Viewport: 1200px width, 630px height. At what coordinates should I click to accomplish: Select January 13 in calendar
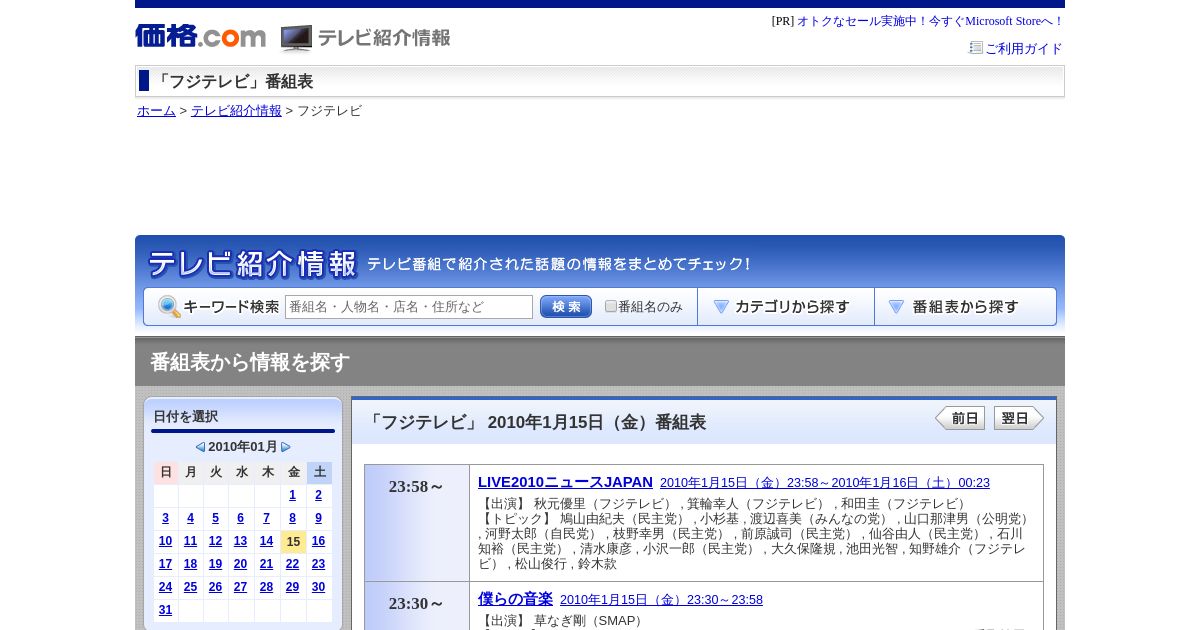tap(240, 541)
